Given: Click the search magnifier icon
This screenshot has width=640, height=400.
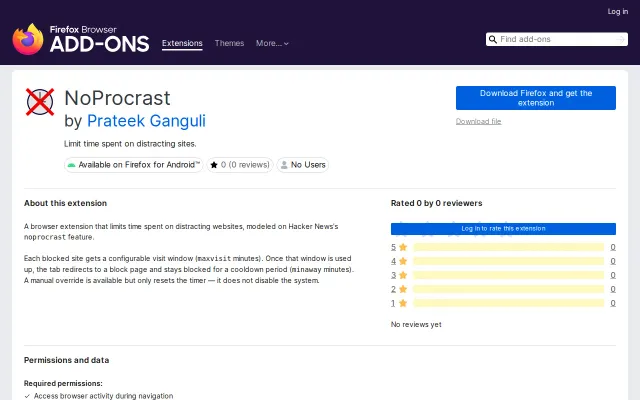Looking at the screenshot, I should tap(493, 39).
